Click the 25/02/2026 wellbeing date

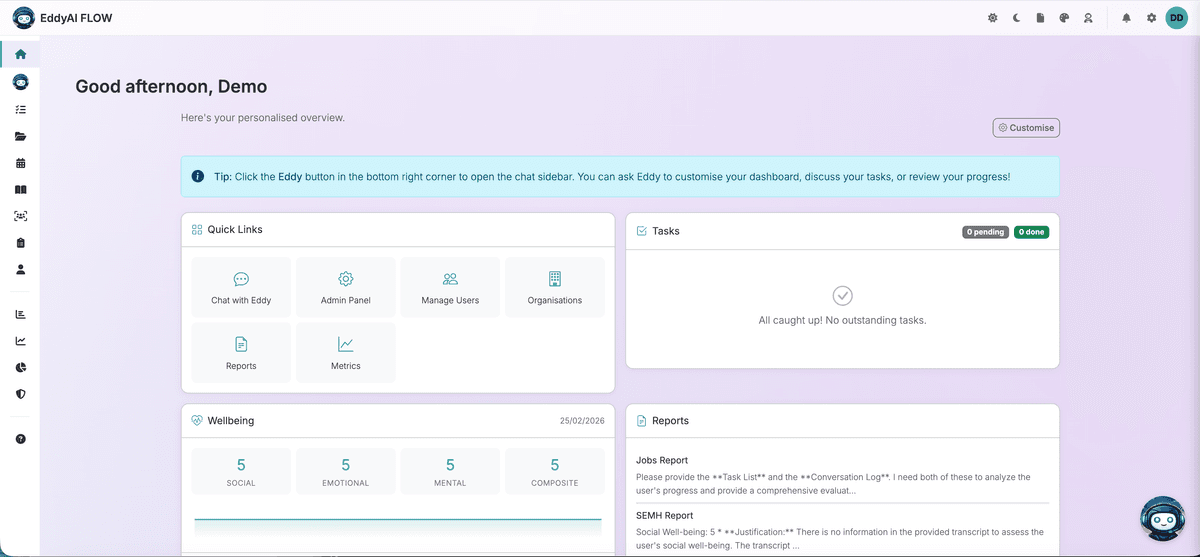coord(582,421)
